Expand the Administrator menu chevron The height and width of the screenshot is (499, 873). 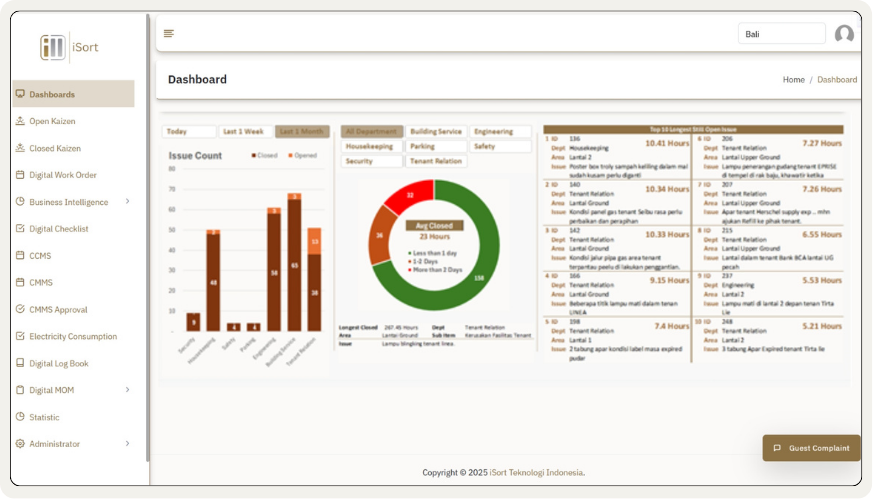(x=127, y=444)
